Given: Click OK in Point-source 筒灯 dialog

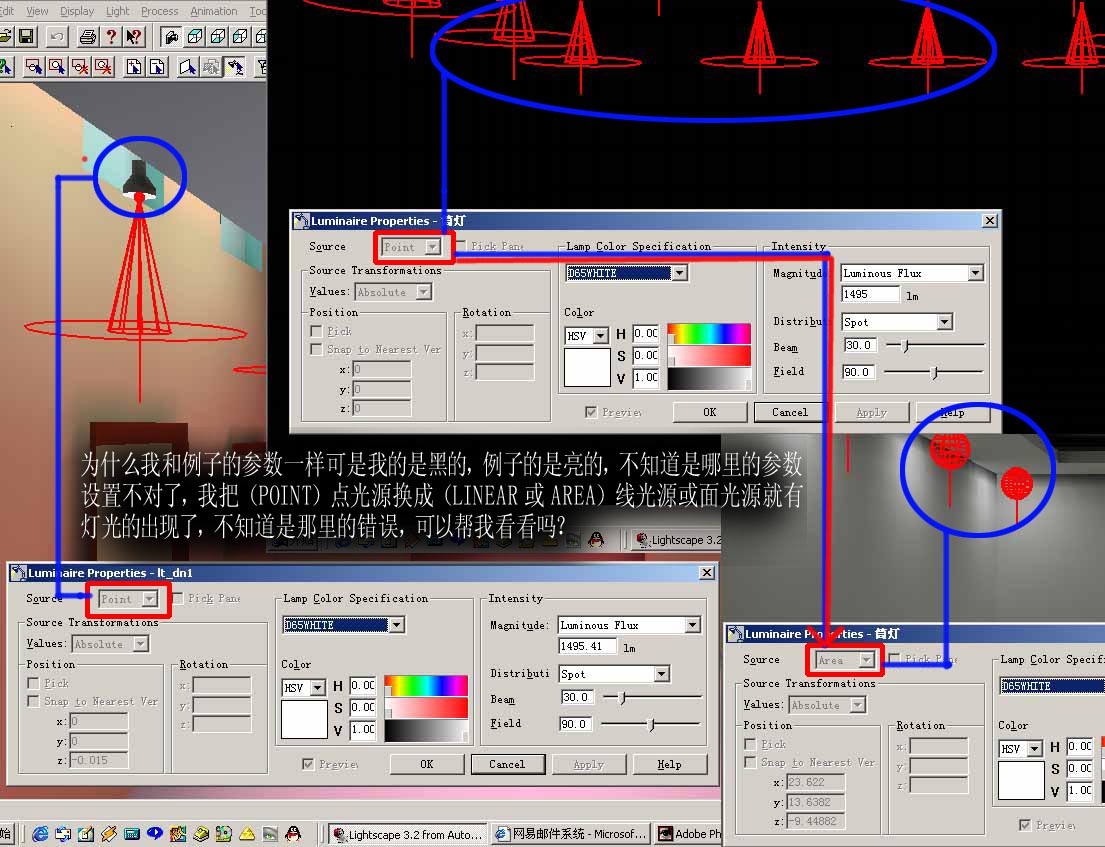Looking at the screenshot, I should point(710,412).
